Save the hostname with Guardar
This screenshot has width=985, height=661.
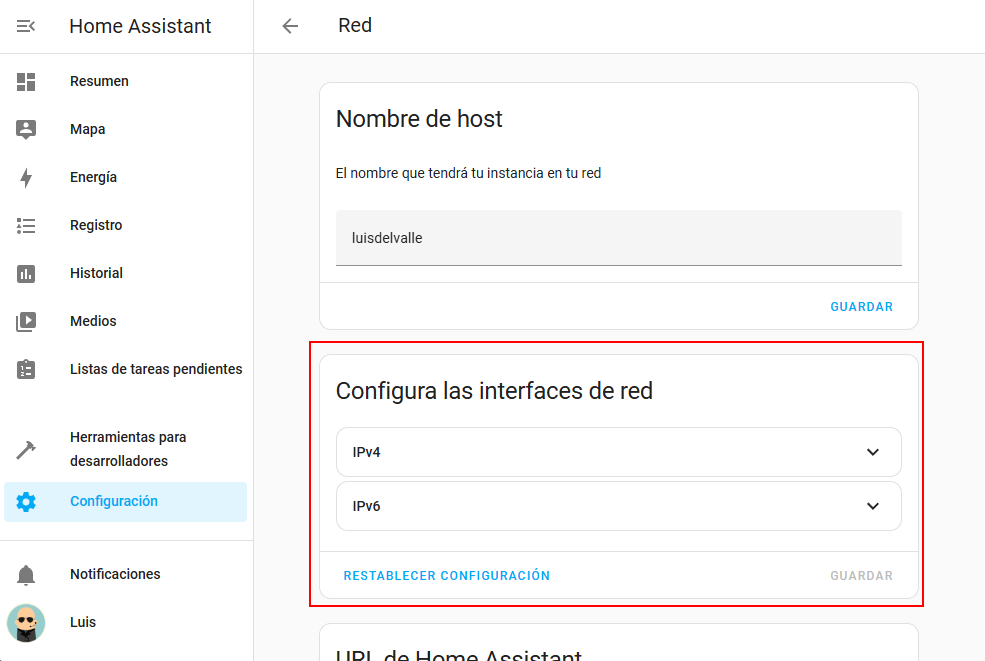pyautogui.click(x=861, y=307)
